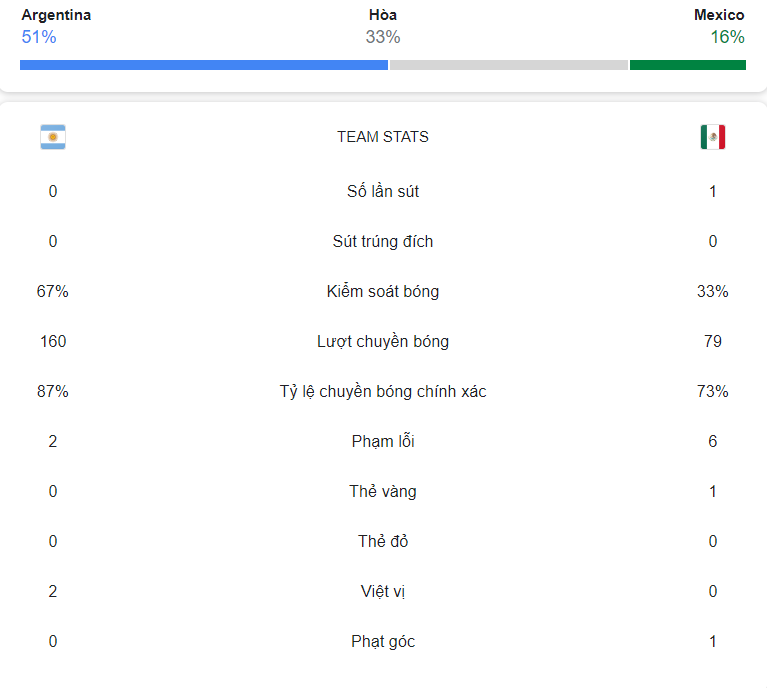The height and width of the screenshot is (688, 767).
Task: Click the 33% draw percentage
Action: [383, 37]
